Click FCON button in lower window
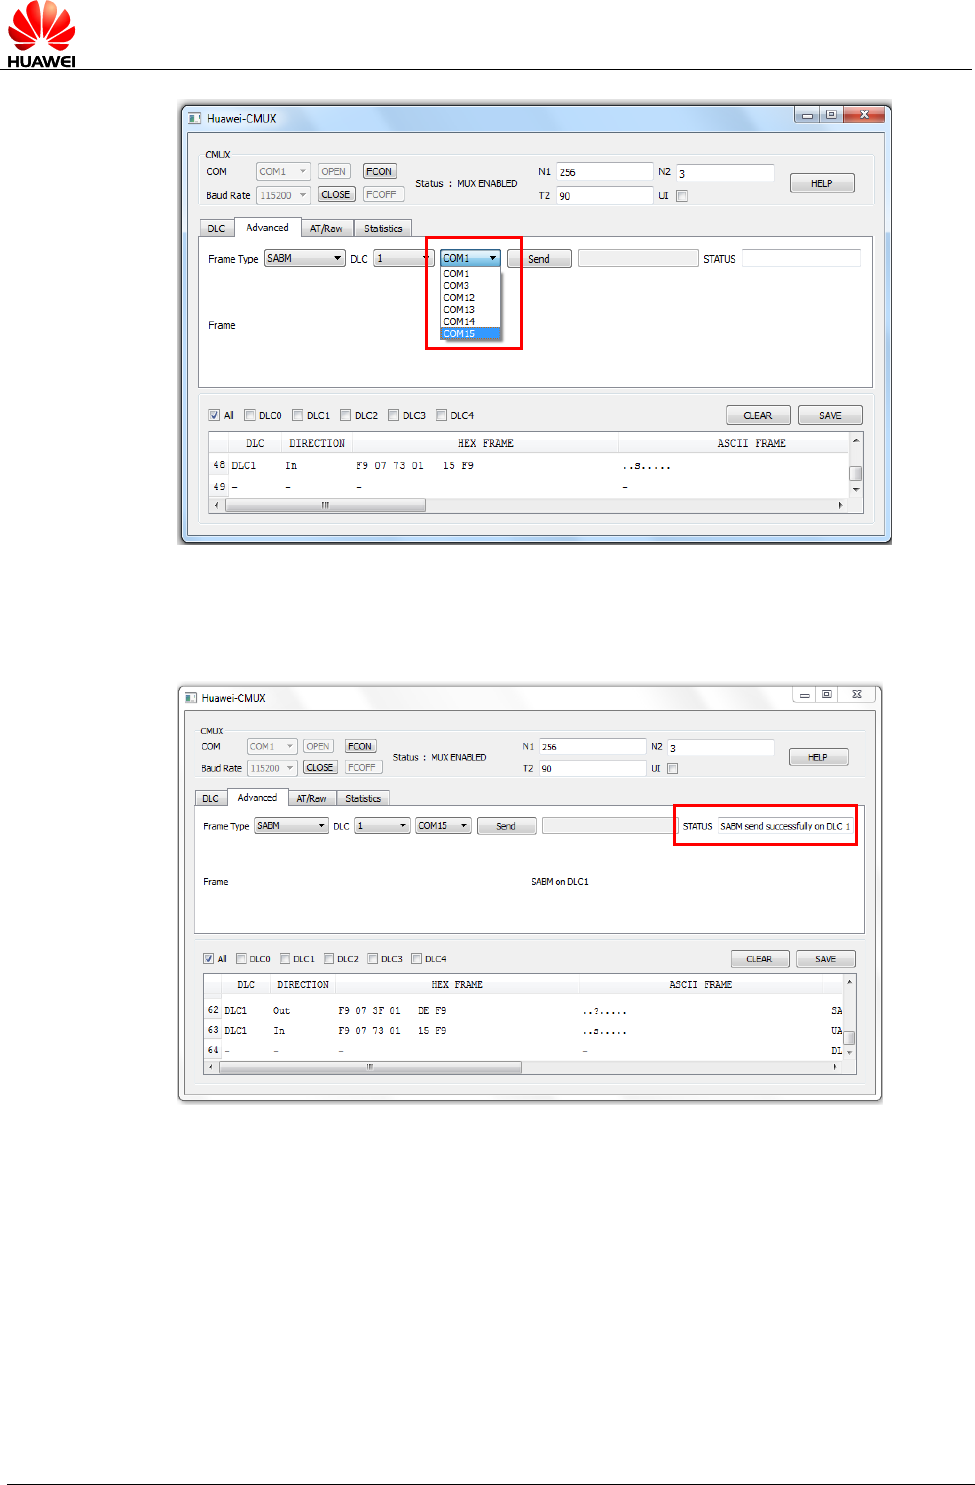Viewport: 975px width, 1485px height. 360,746
